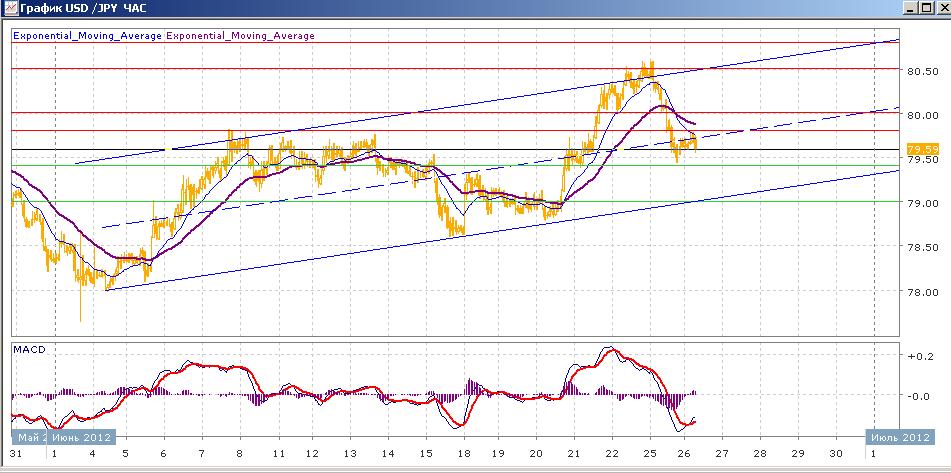Click the chart icon in the title bar

point(10,8)
